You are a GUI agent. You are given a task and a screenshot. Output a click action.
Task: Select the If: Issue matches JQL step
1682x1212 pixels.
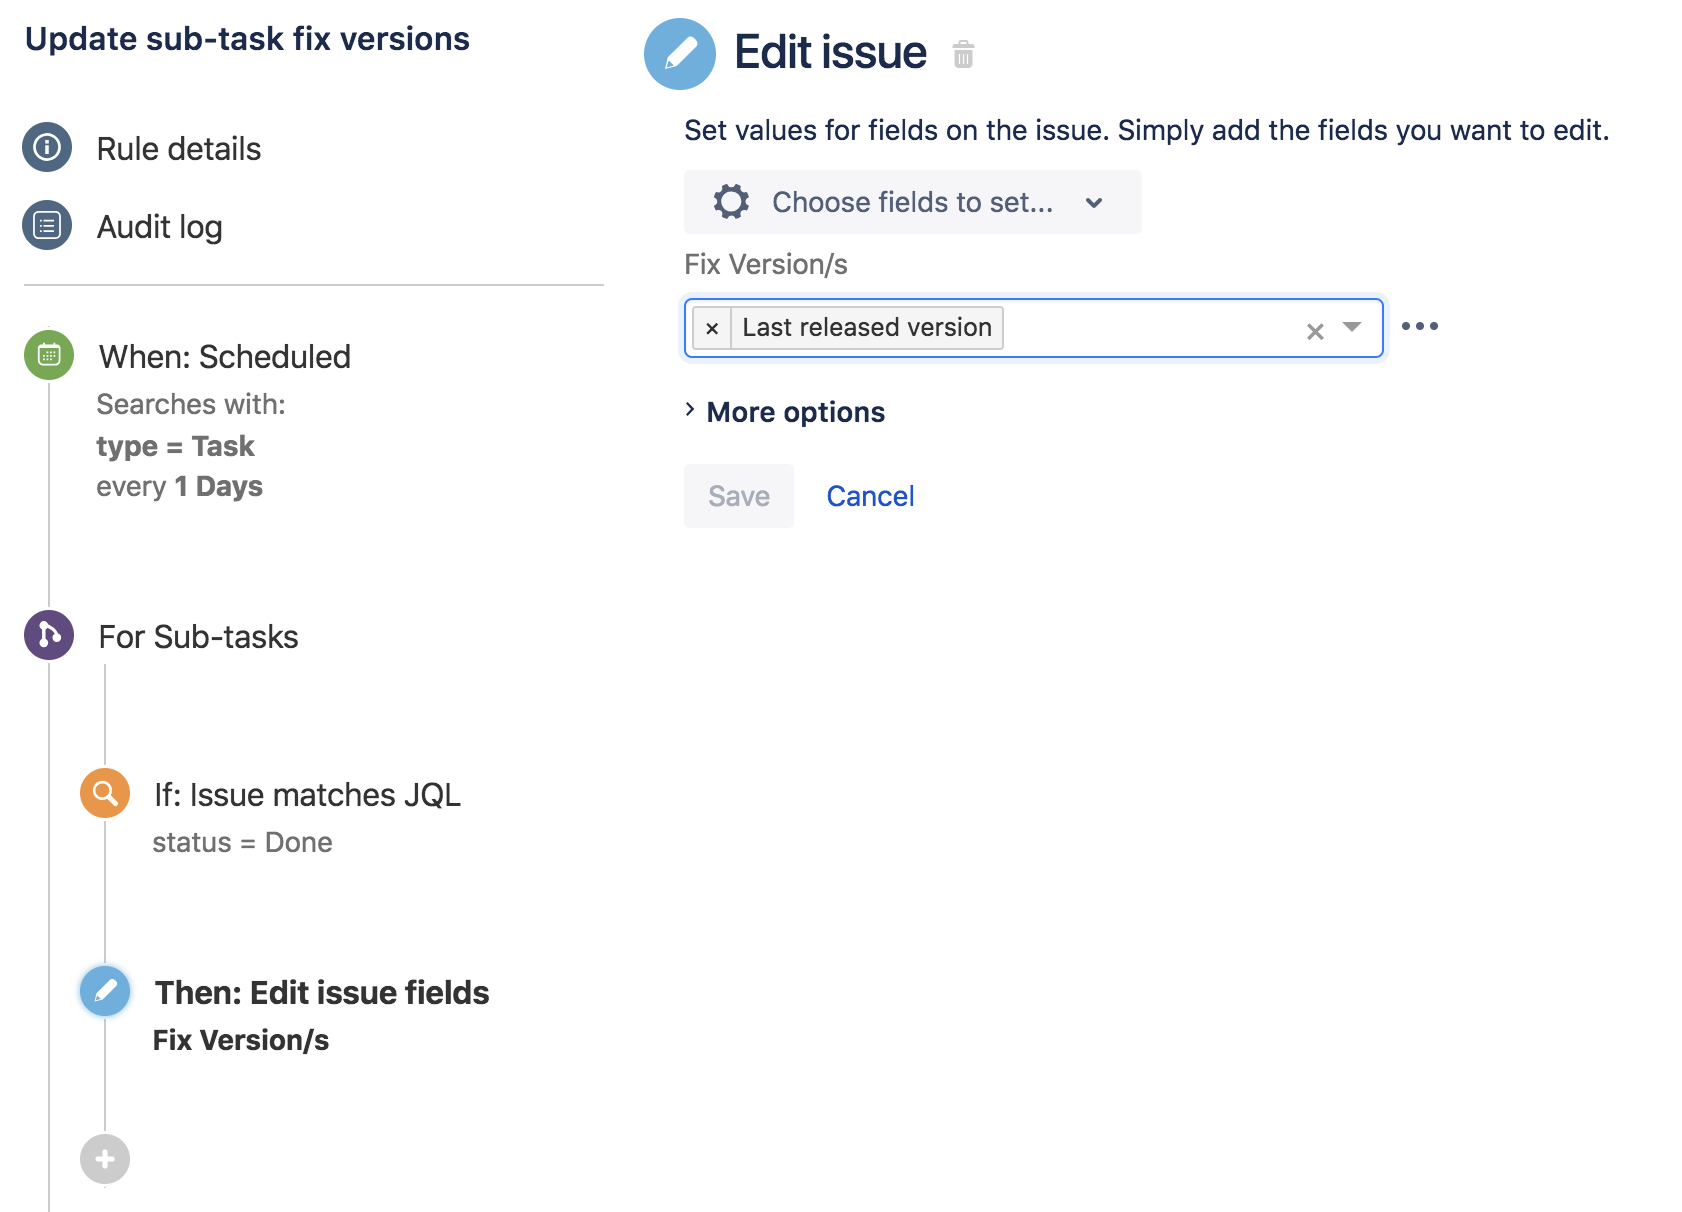coord(307,795)
